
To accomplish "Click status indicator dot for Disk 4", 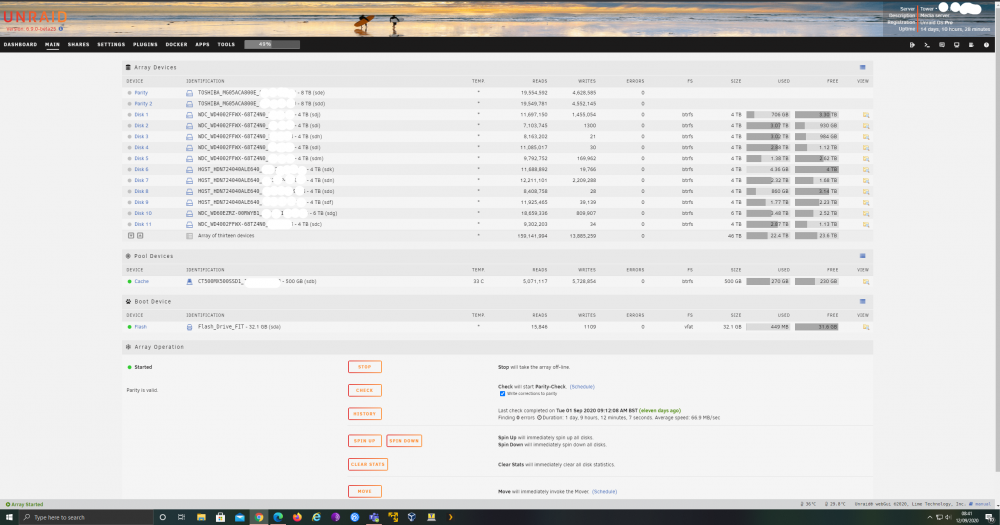I will (129, 147).
